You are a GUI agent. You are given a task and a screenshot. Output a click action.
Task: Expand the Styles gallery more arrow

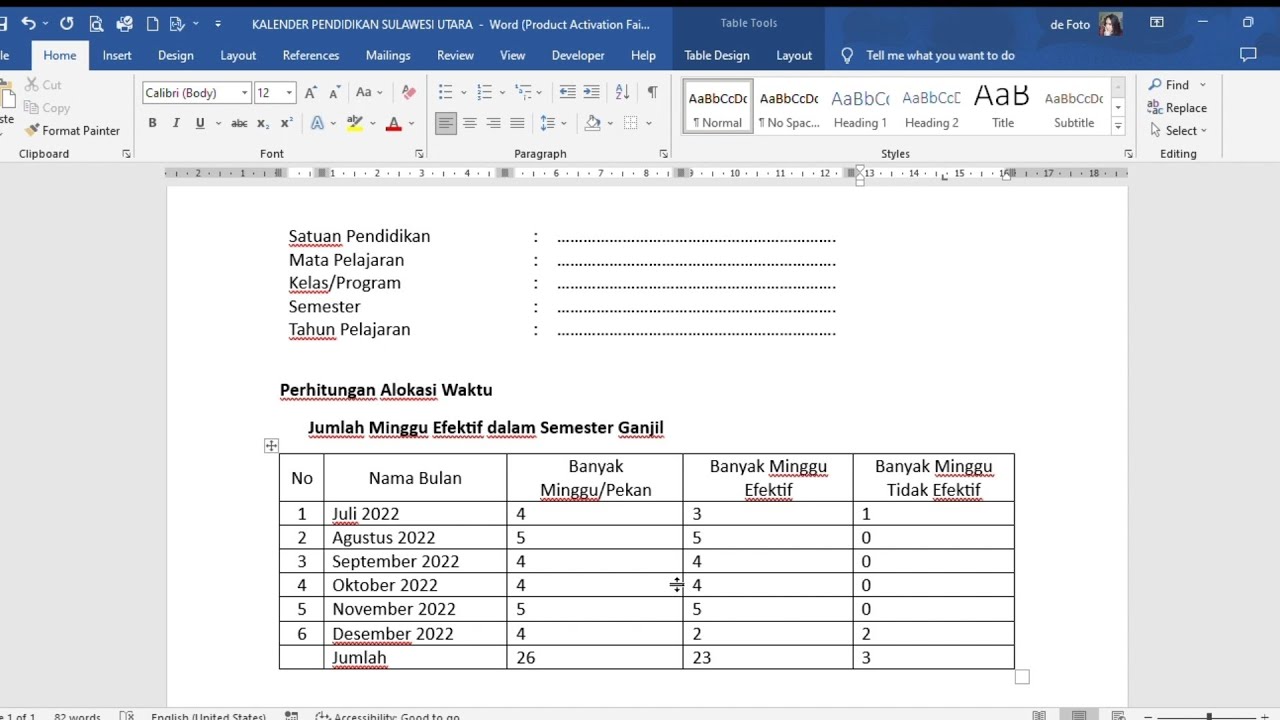pos(1118,127)
